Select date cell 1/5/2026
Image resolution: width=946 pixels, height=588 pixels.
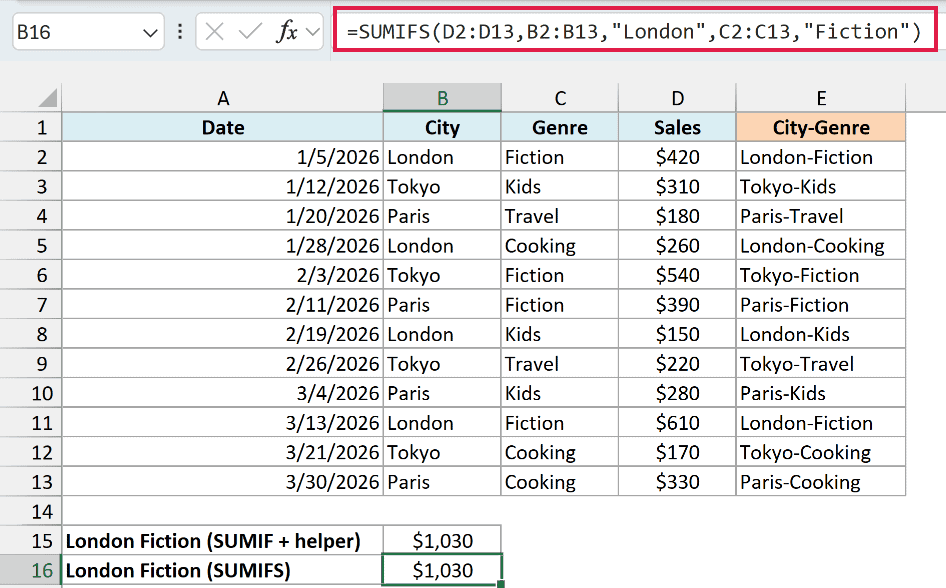[223, 157]
